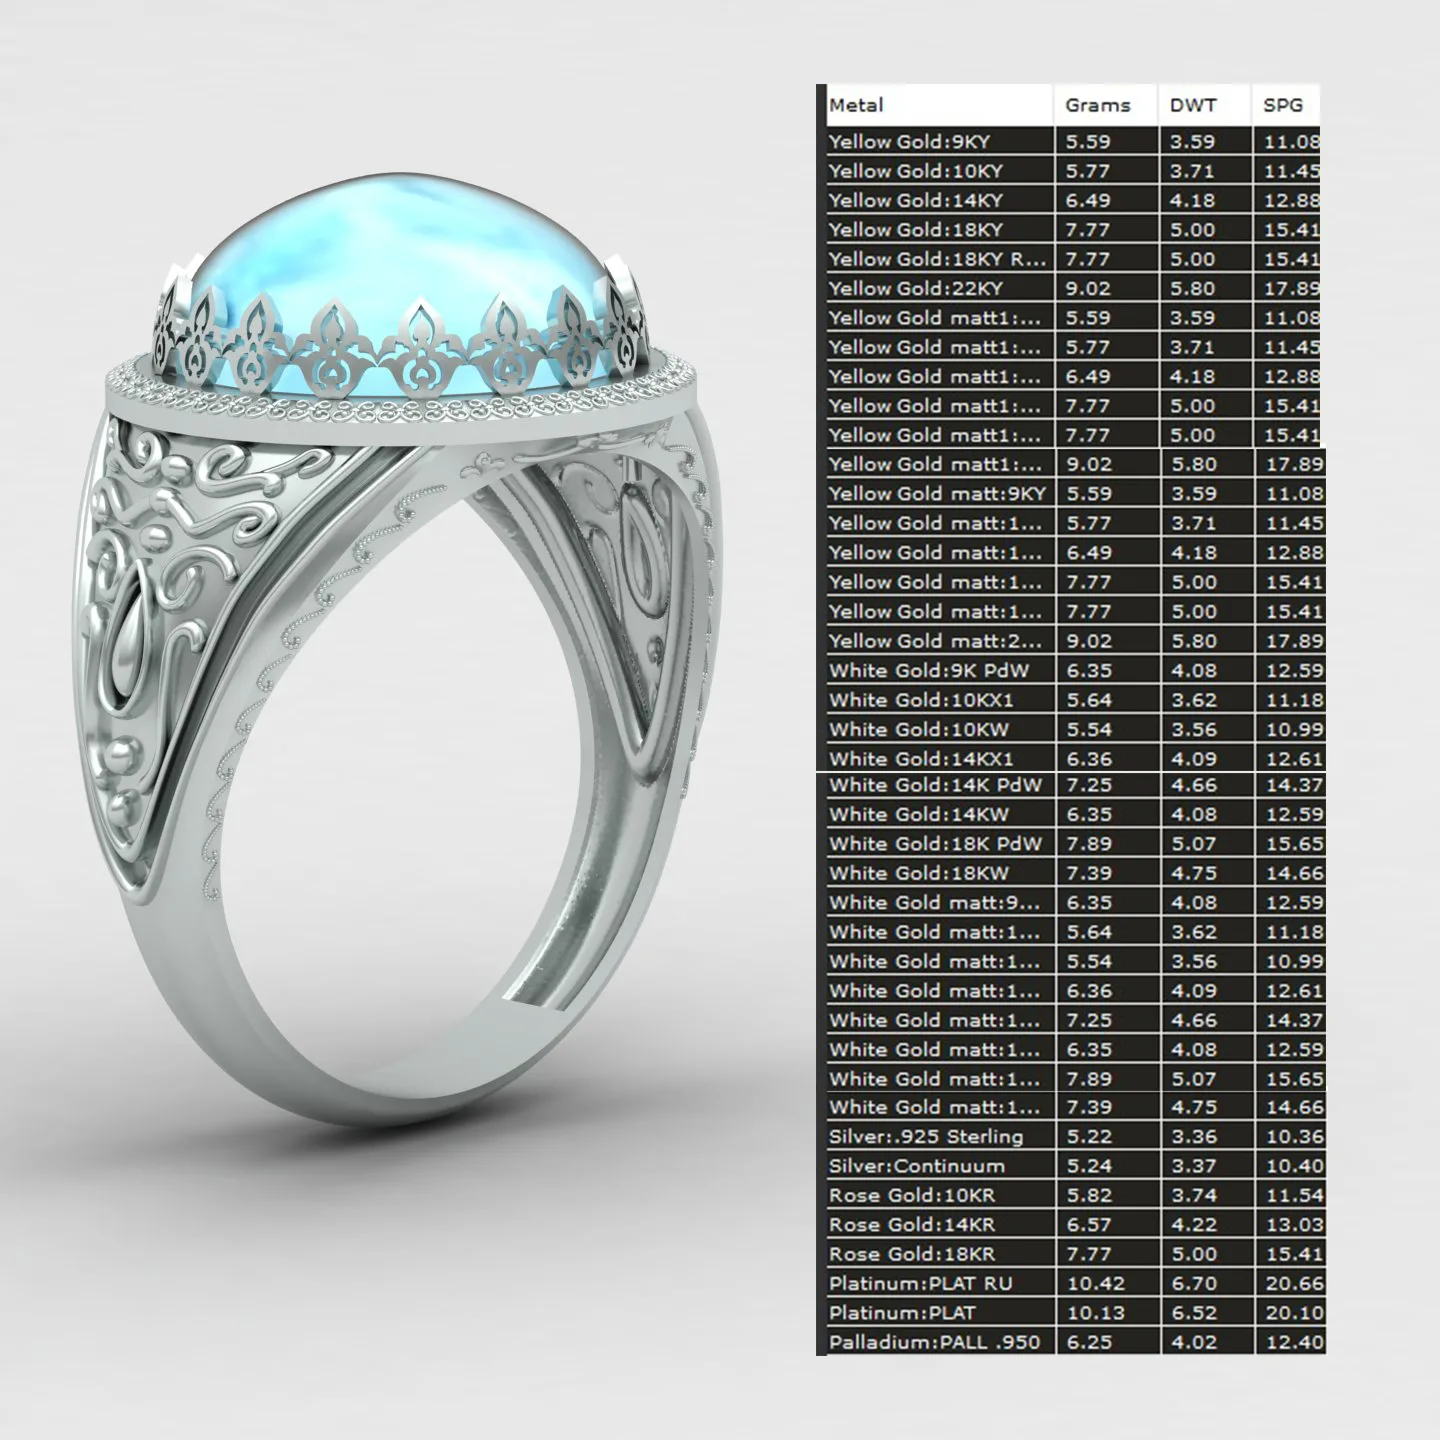This screenshot has height=1440, width=1440.
Task: Click the Yellow Gold:10KY metal name
Action: point(915,171)
